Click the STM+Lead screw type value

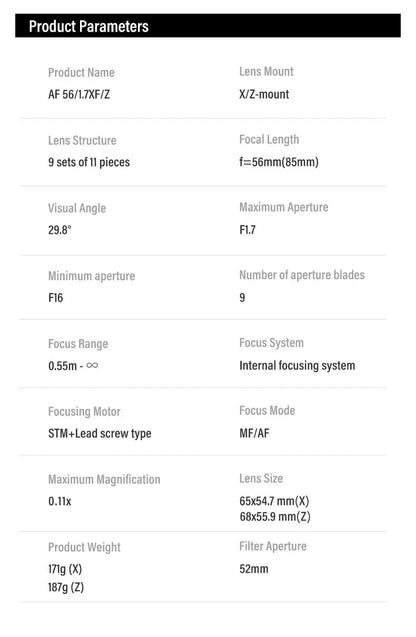point(100,433)
